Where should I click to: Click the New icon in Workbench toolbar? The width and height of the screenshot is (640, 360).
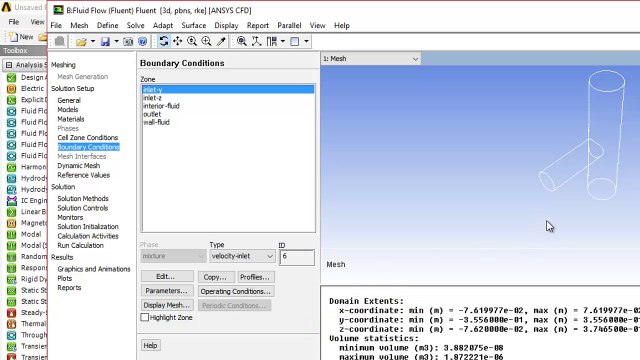point(13,37)
